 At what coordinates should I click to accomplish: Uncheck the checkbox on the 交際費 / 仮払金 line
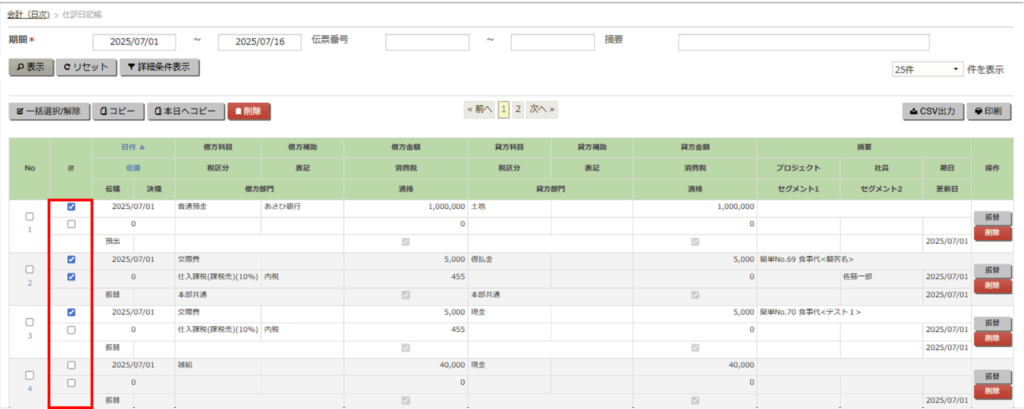tap(71, 259)
